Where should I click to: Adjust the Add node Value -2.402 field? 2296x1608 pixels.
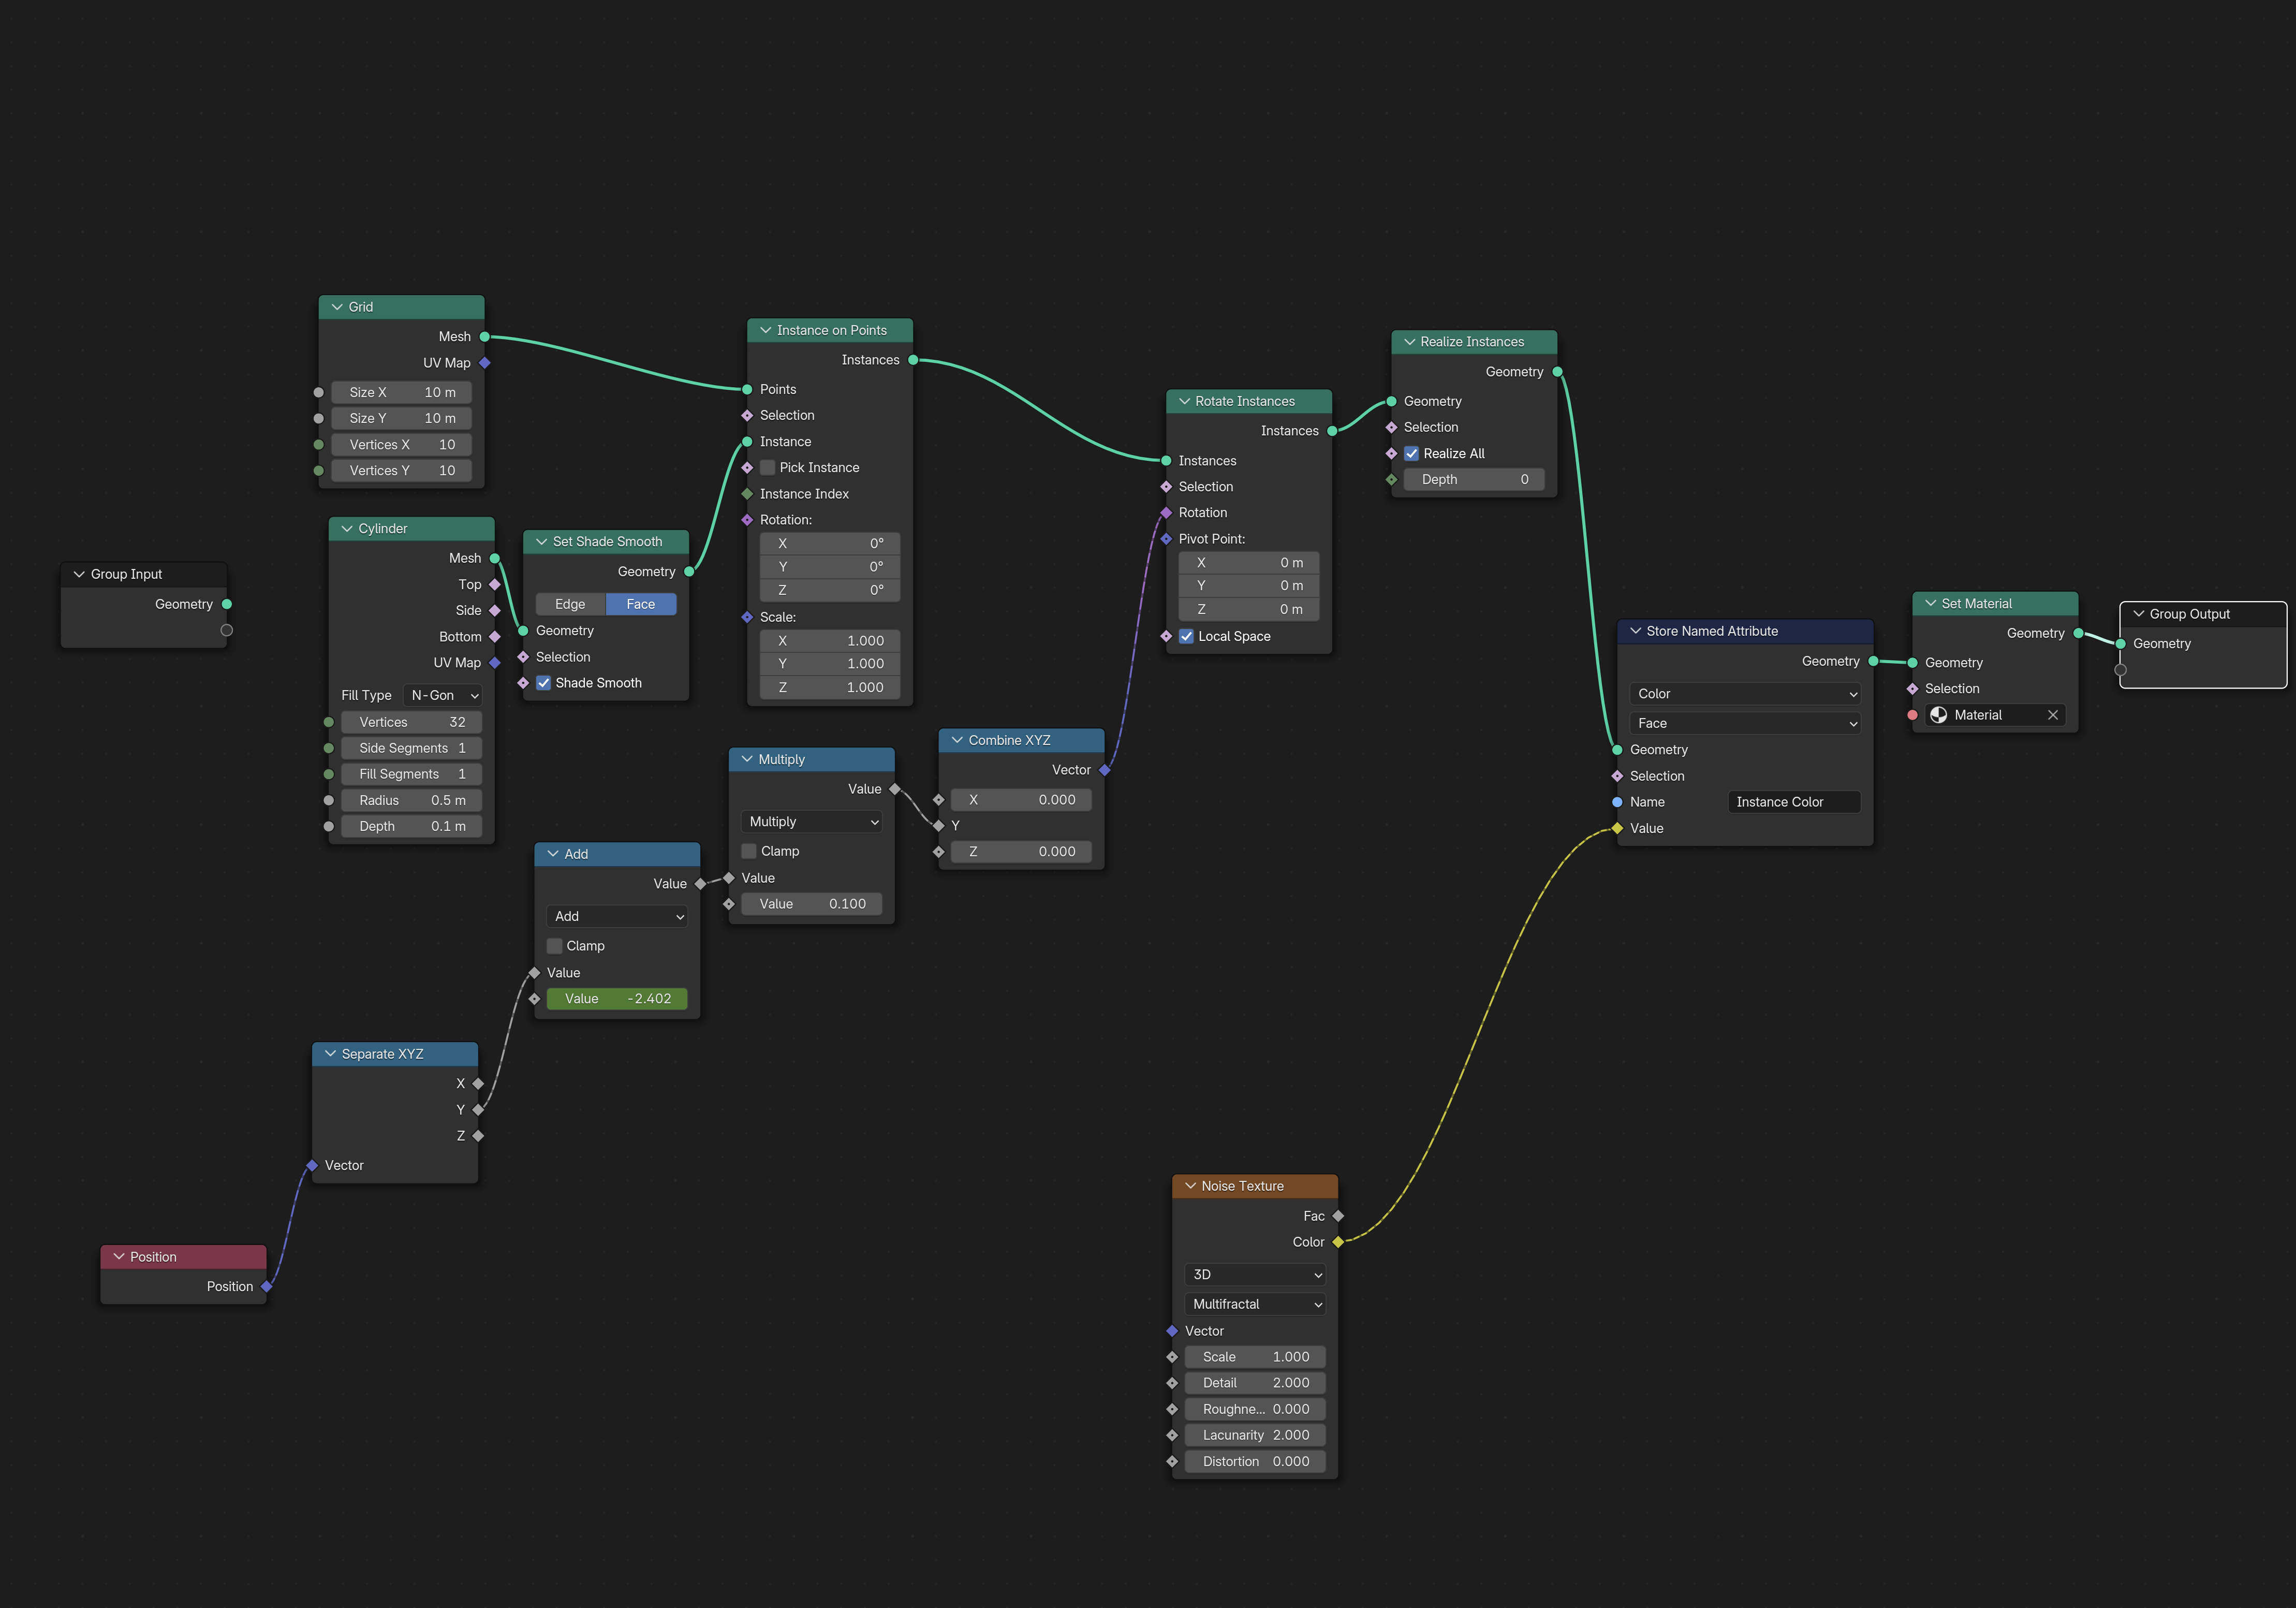point(617,999)
